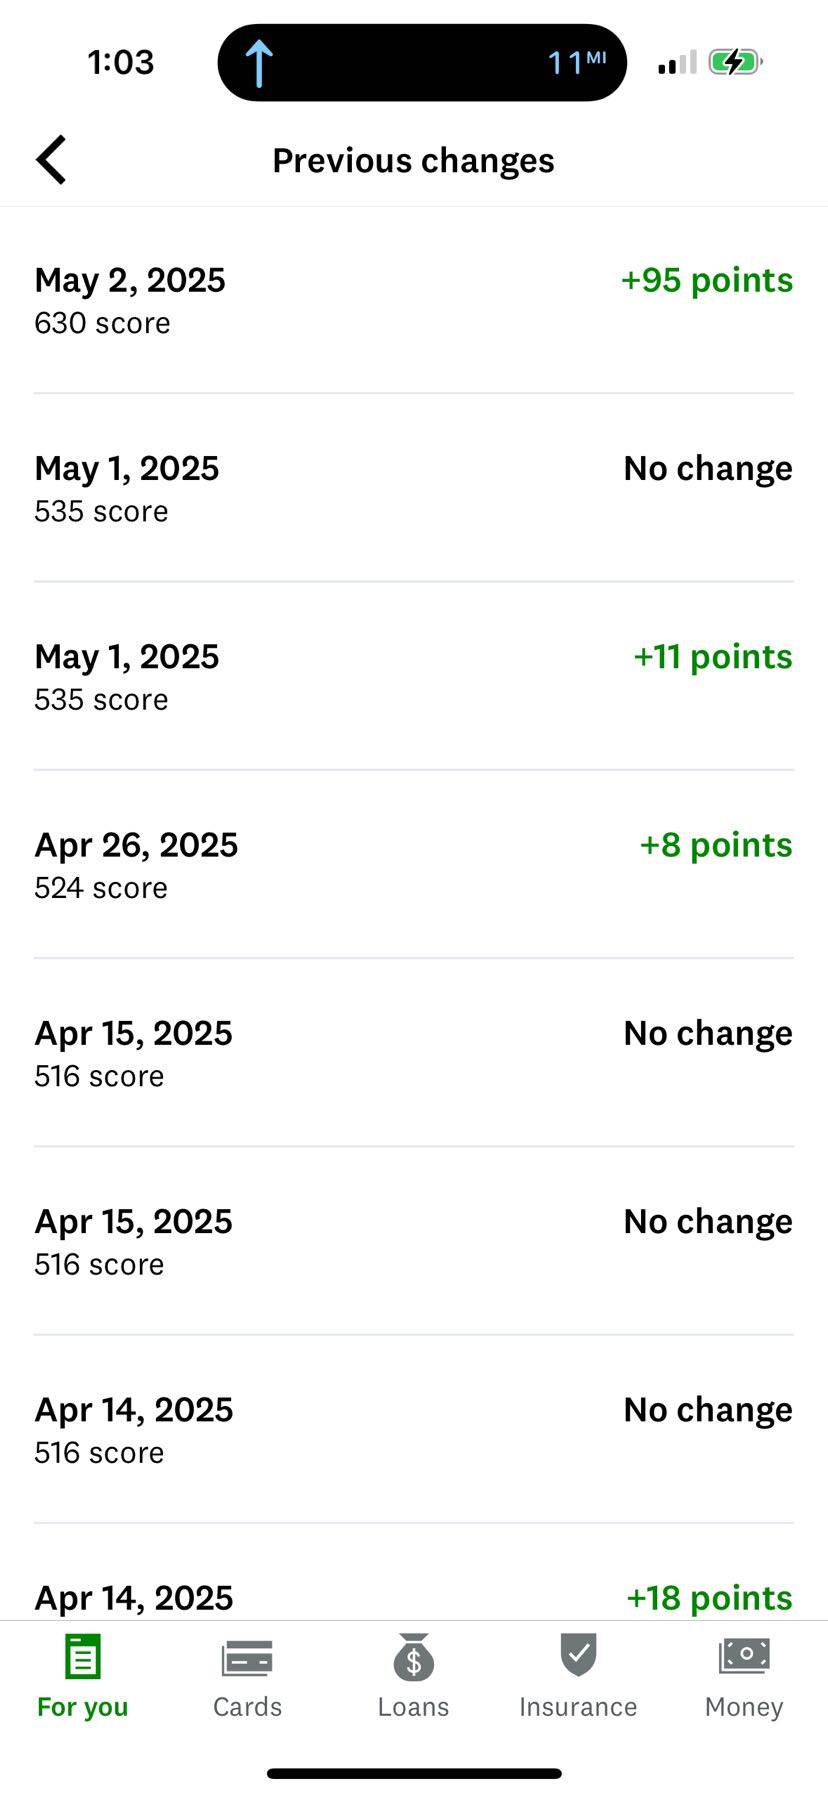Tap the 1:03 clock in status bar
The width and height of the screenshot is (828, 1796).
pyautogui.click(x=121, y=63)
